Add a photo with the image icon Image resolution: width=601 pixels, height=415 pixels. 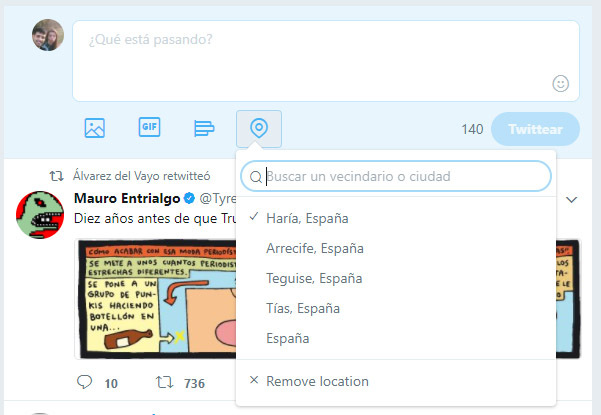tap(94, 128)
